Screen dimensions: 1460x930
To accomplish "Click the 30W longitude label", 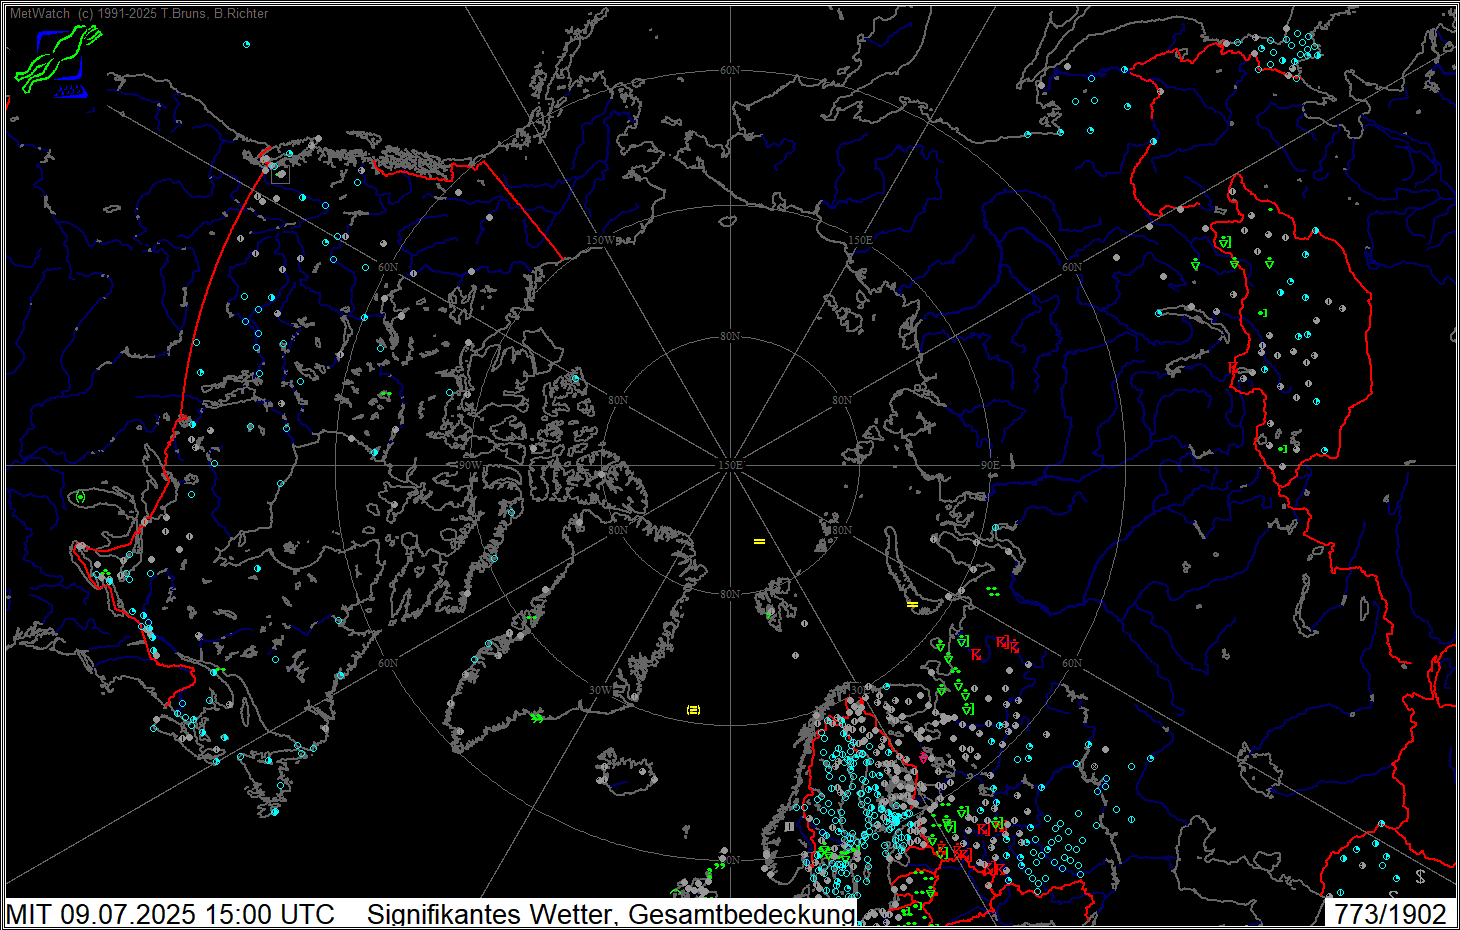I will click(600, 690).
